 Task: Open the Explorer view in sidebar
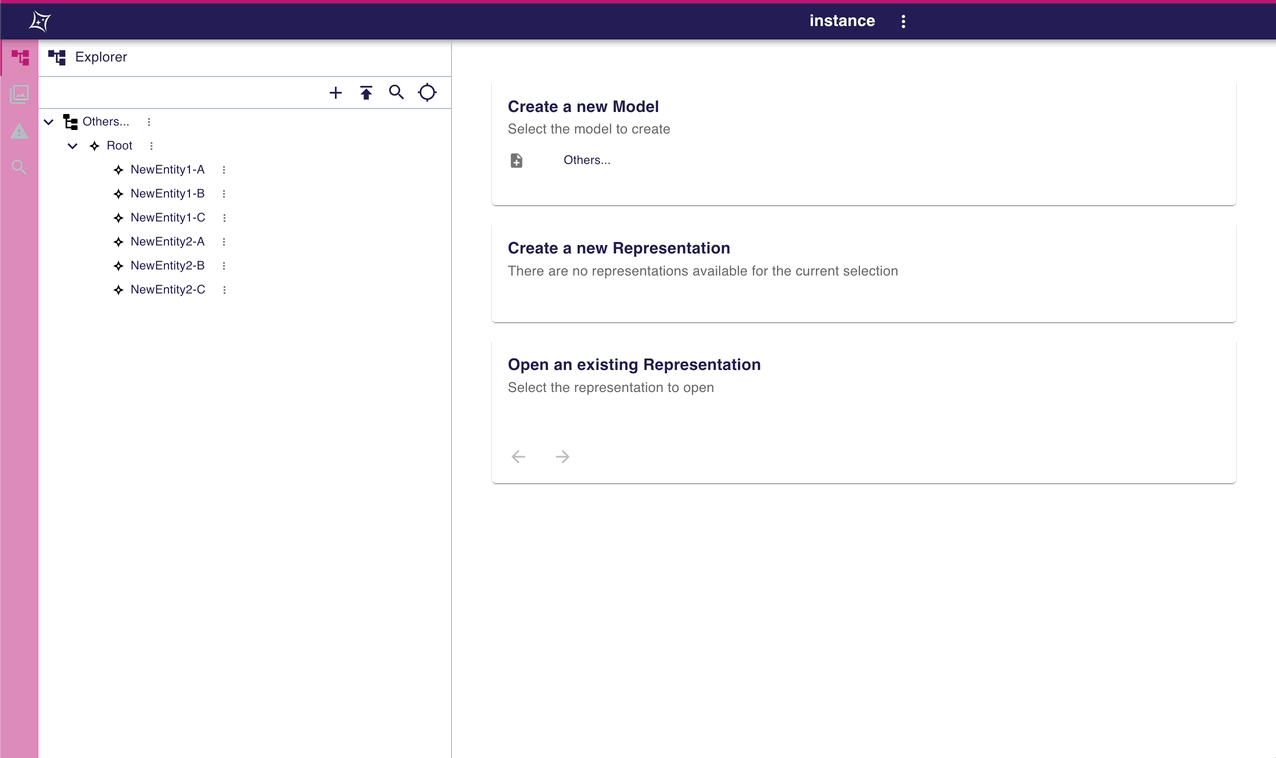click(20, 58)
